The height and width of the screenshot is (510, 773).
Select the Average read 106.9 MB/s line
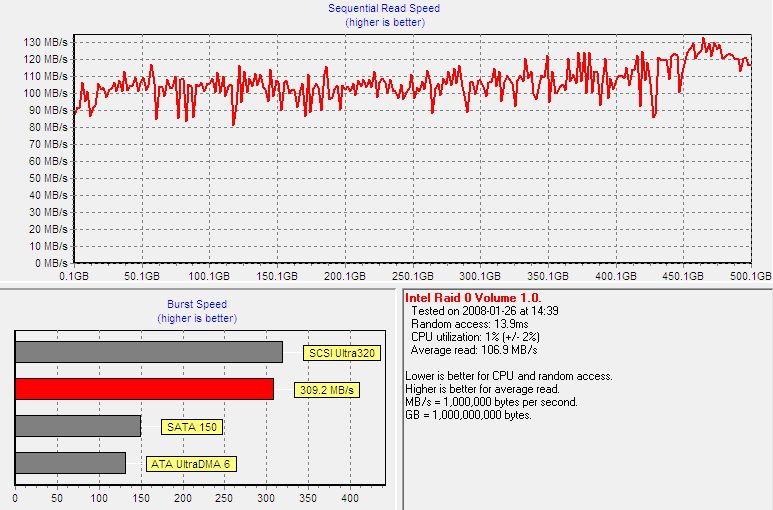pyautogui.click(x=474, y=349)
